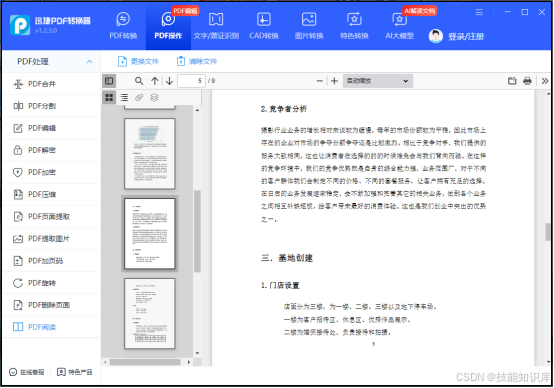This screenshot has height=388, width=554.
Task: Select the page 4 thumbnail with chart
Action: coord(150,154)
